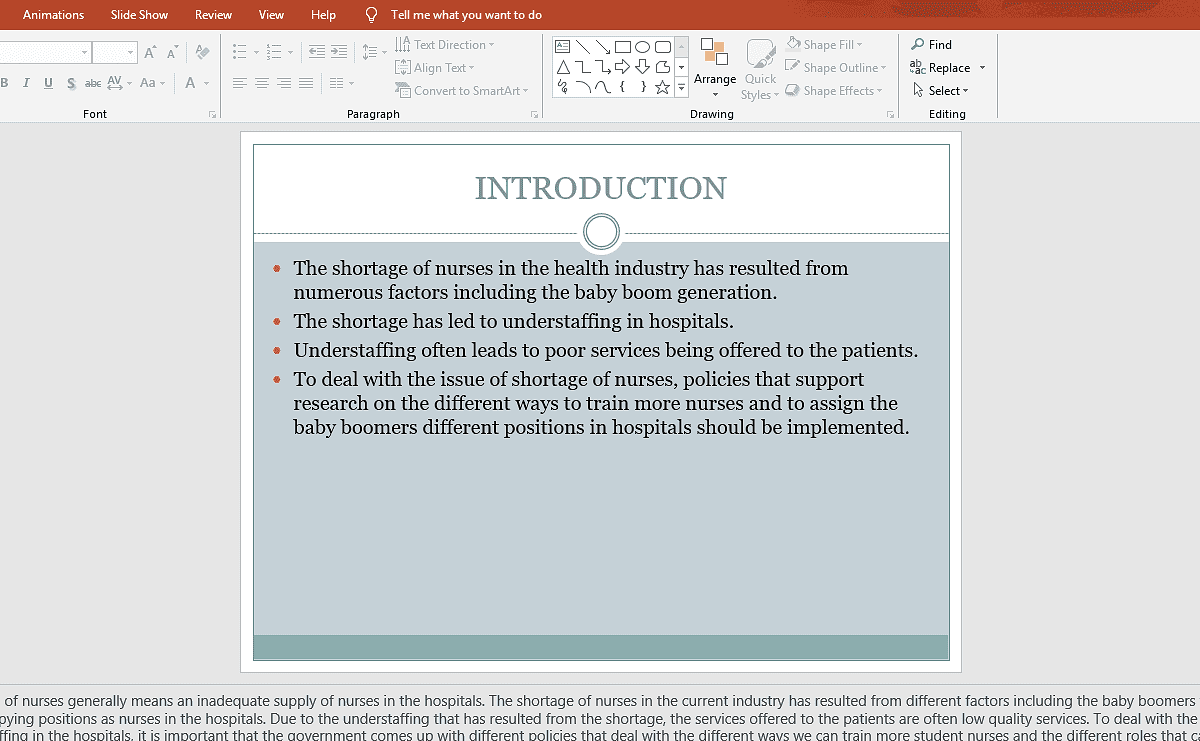Screen dimensions: 1200x741
Task: Center-align the paragraph text
Action: (x=262, y=83)
